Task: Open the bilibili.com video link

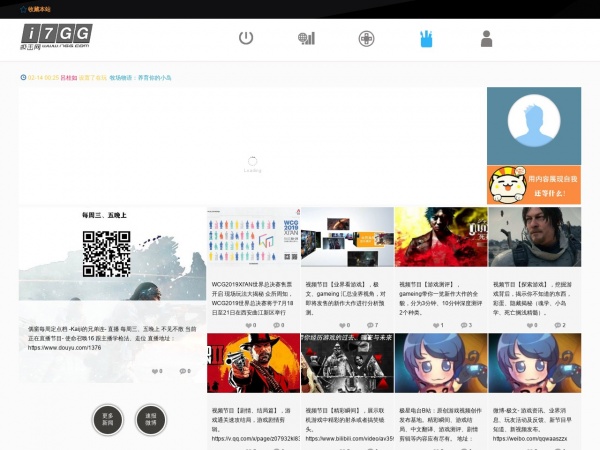Action: [x=349, y=439]
